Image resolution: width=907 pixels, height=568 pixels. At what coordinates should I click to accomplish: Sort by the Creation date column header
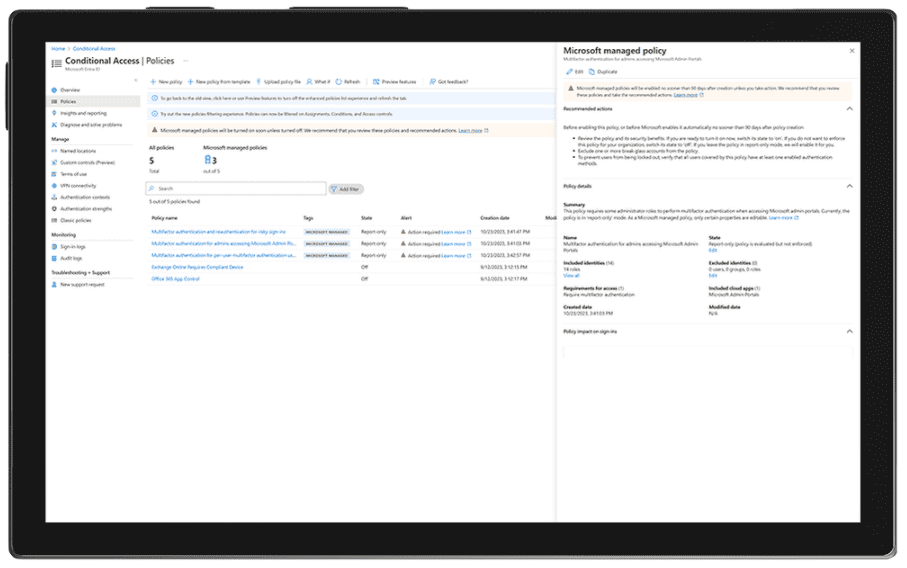(495, 218)
